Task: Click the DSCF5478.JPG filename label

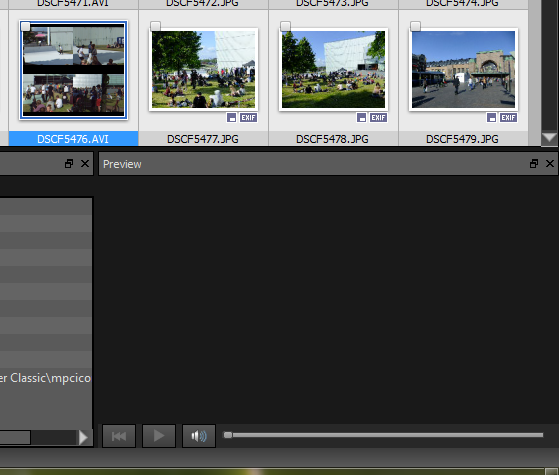Action: [x=333, y=139]
